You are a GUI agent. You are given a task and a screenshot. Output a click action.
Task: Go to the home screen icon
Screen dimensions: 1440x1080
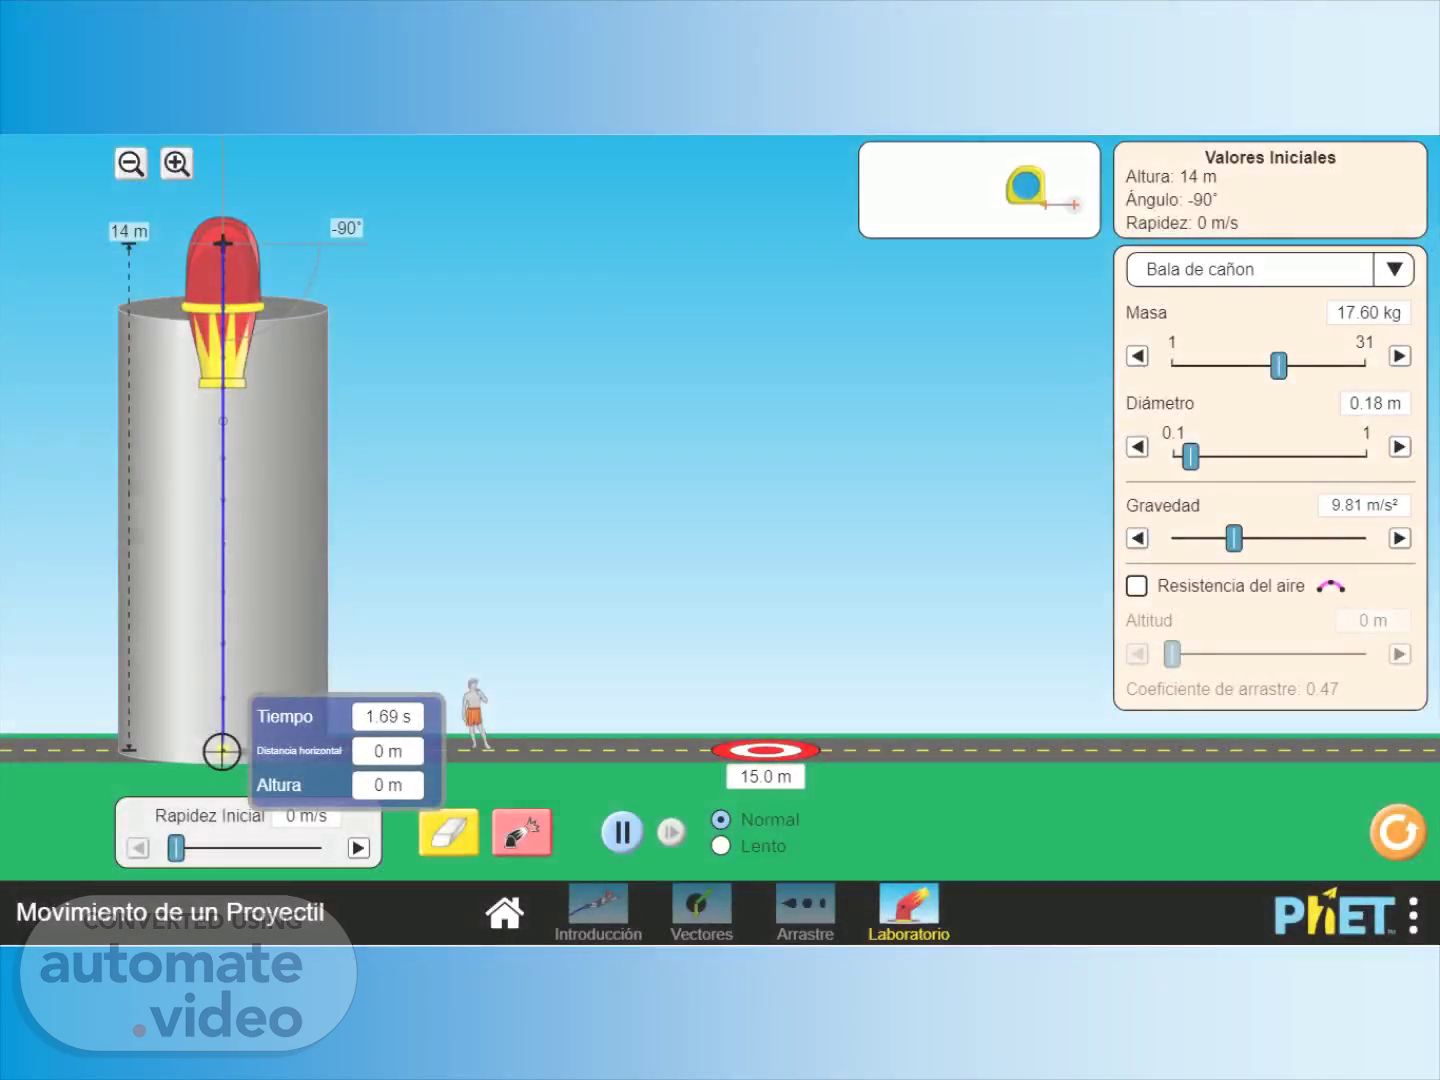point(505,912)
